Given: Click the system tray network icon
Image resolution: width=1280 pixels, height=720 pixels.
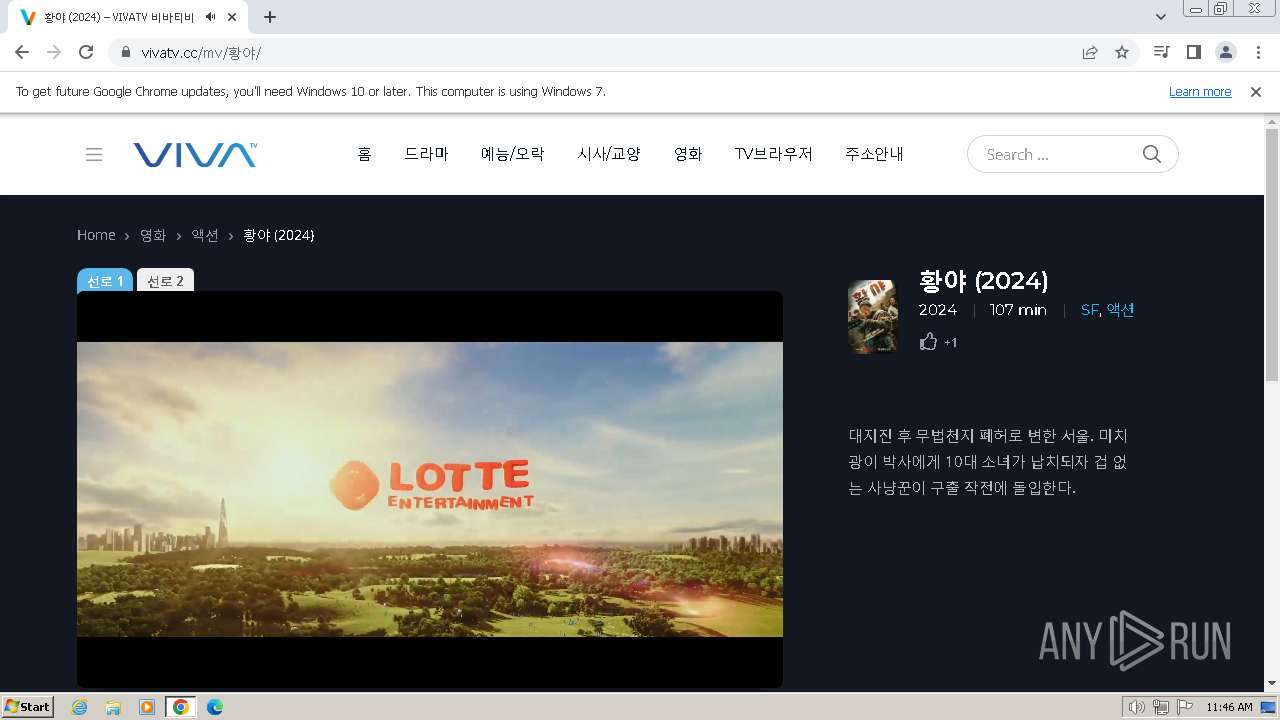Looking at the screenshot, I should [1161, 707].
